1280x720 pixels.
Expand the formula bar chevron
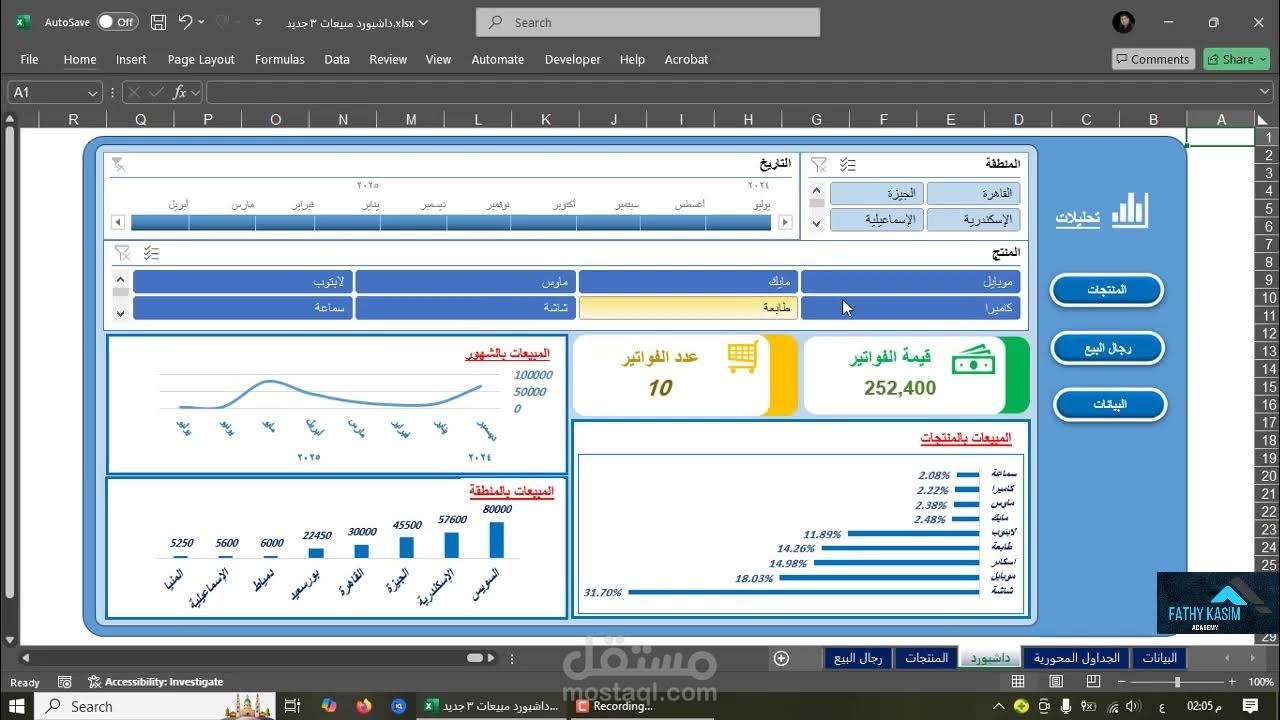click(x=1265, y=92)
